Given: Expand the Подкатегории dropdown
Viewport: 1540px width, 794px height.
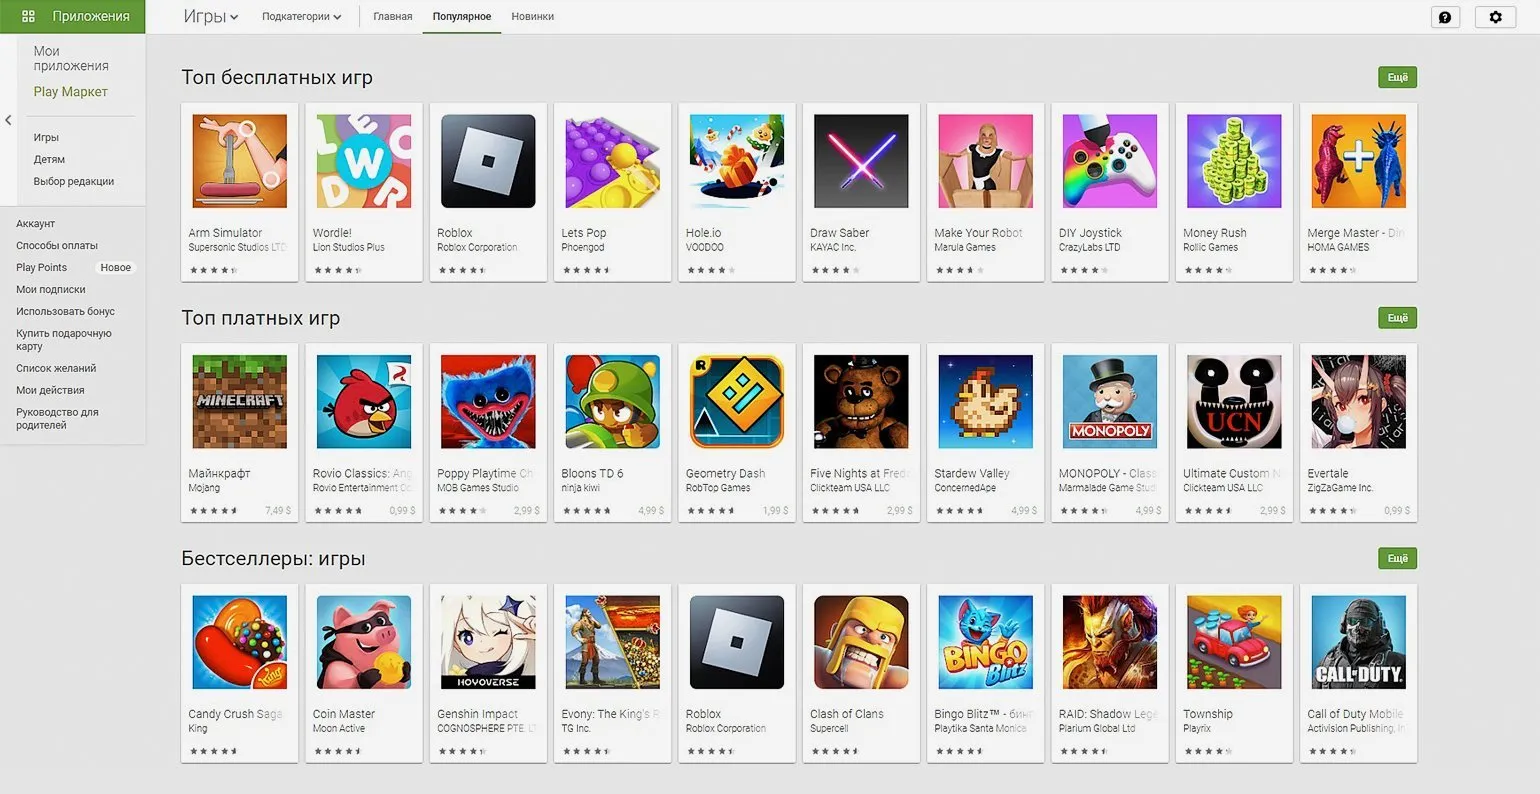Looking at the screenshot, I should point(301,17).
